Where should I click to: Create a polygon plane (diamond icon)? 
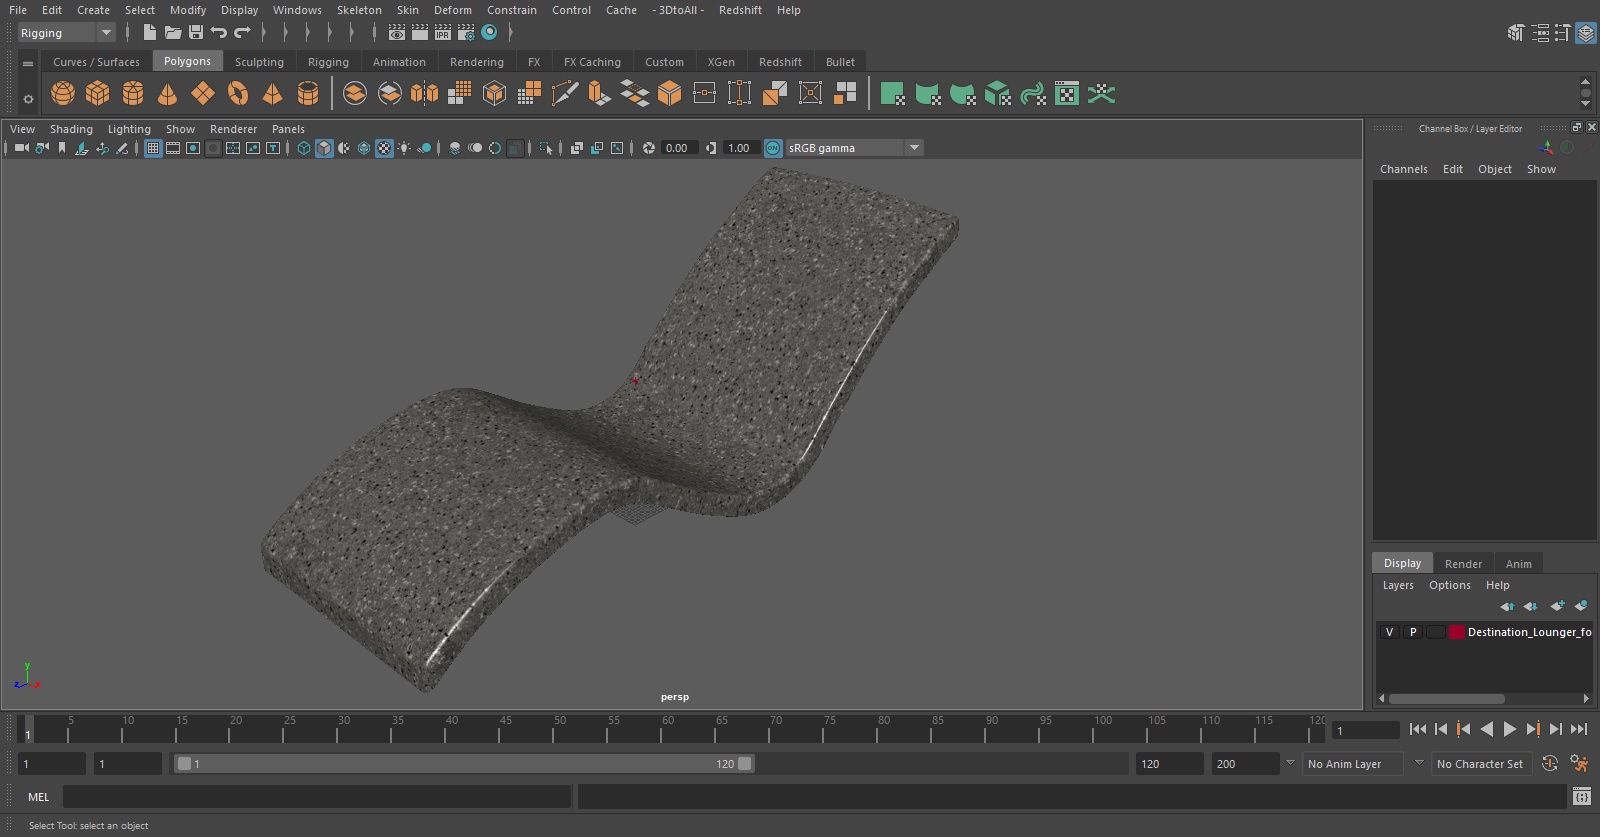203,94
